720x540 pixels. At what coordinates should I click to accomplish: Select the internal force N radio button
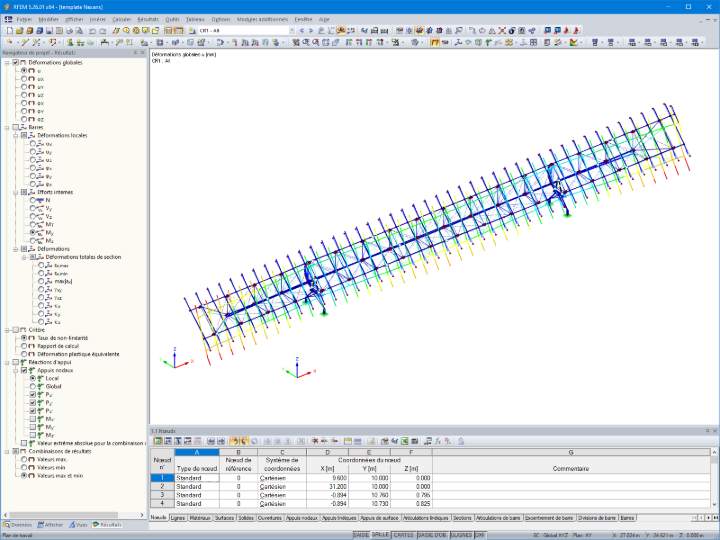[33, 200]
